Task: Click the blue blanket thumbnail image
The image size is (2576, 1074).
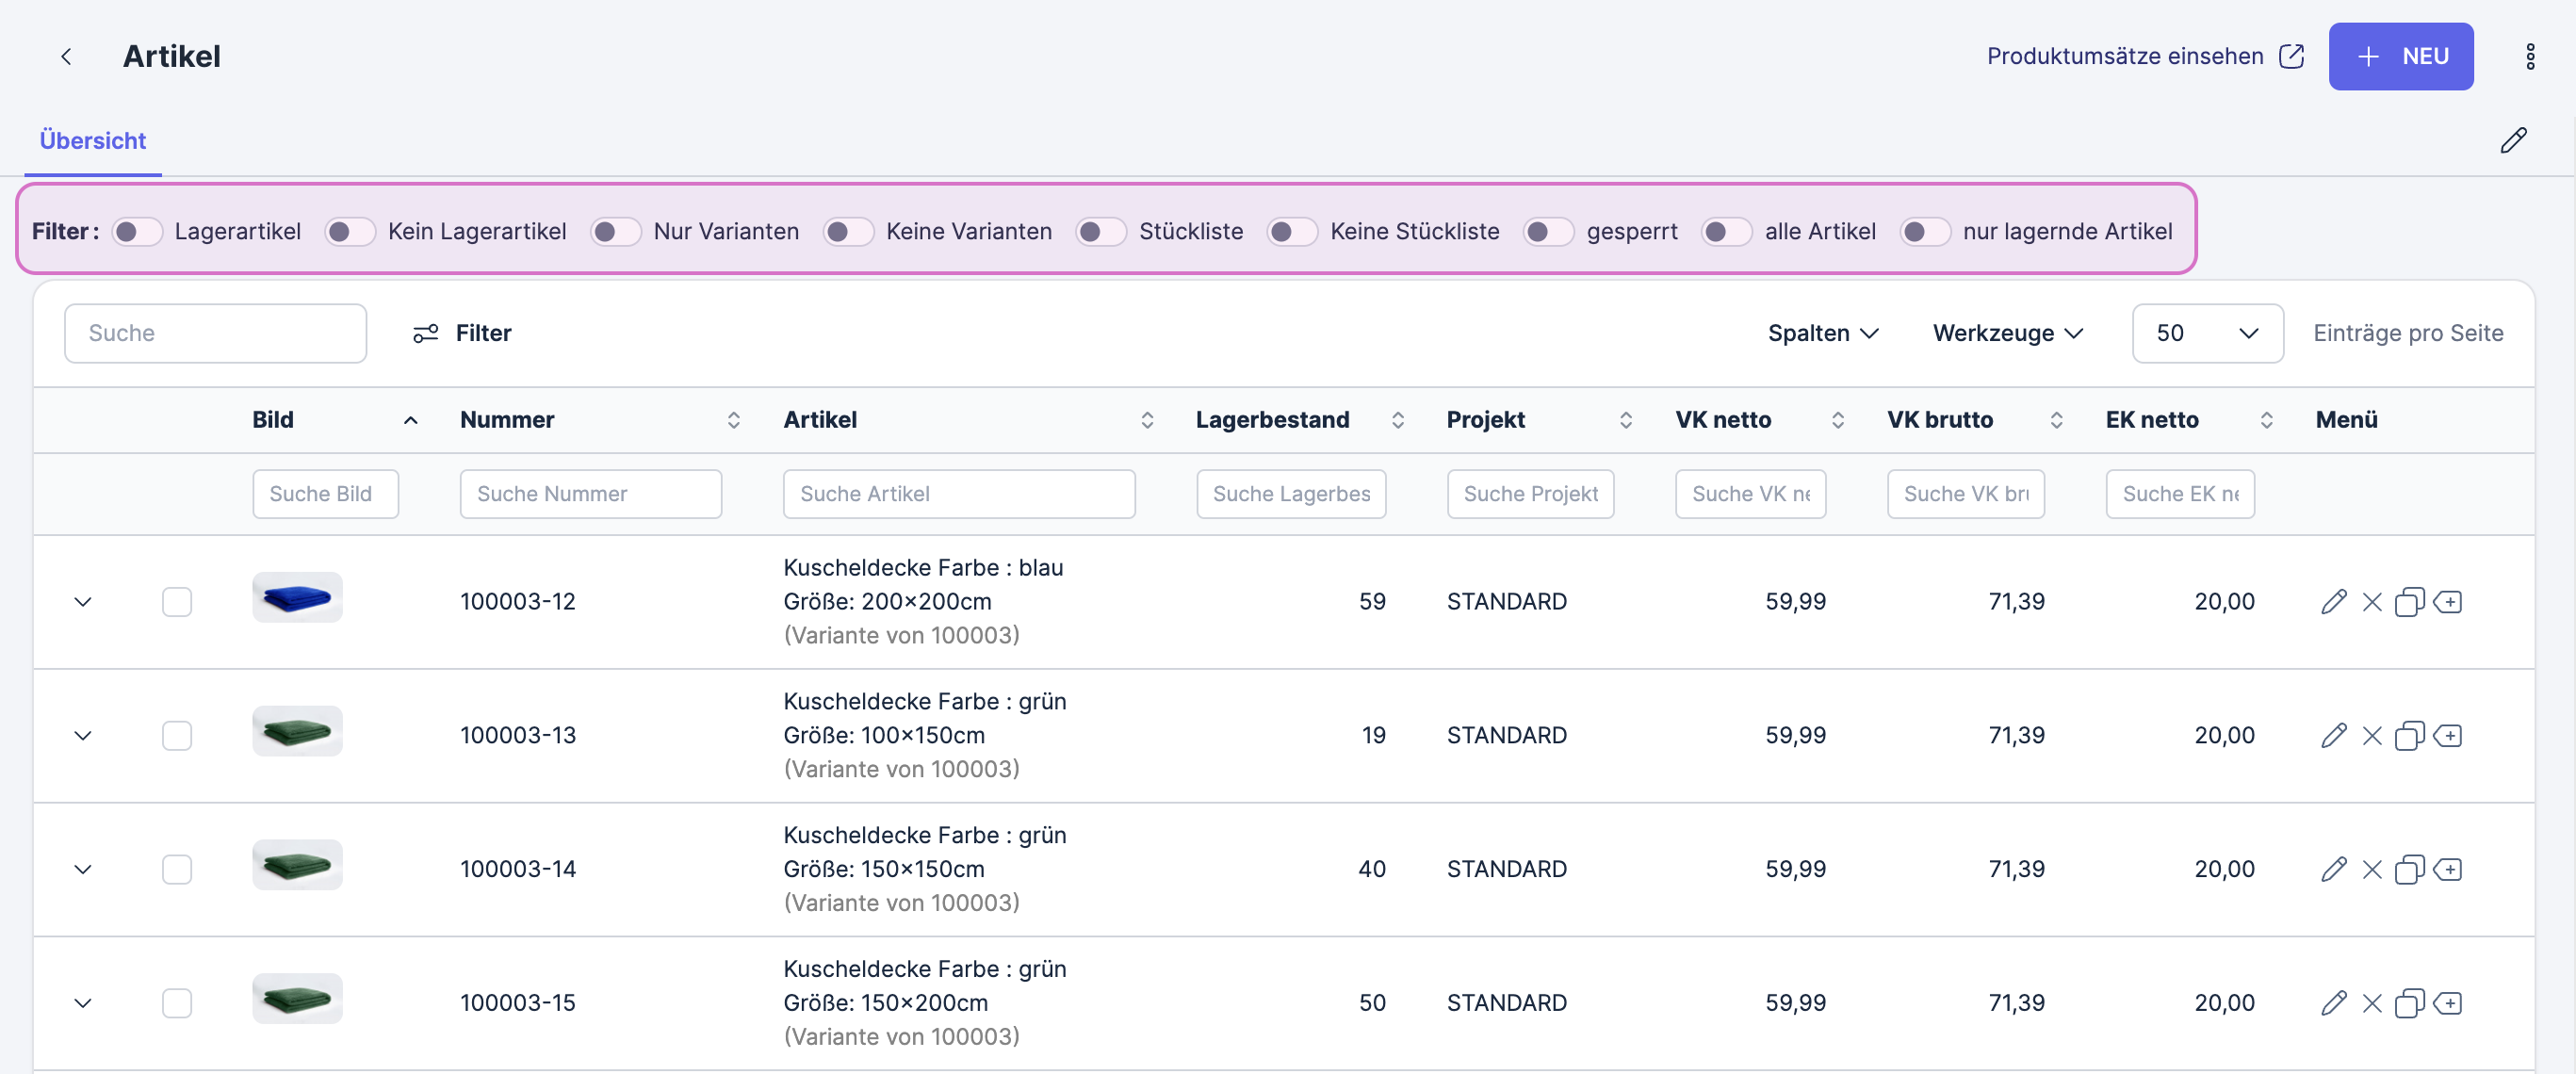Action: pos(297,598)
